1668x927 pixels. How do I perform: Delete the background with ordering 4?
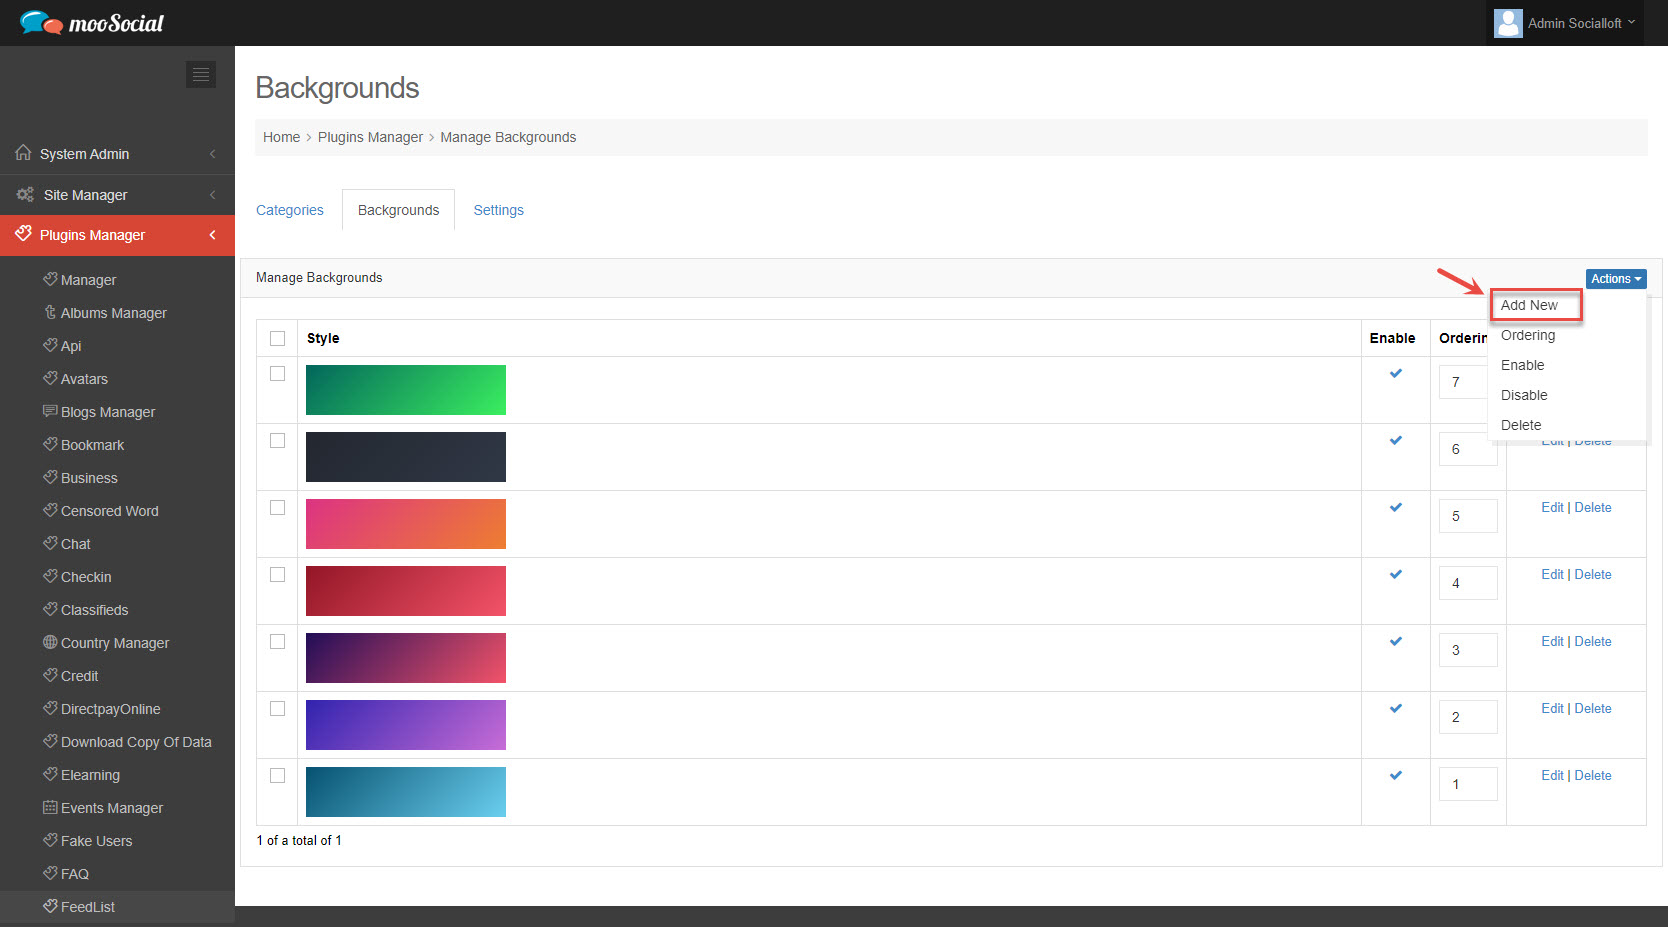(1593, 574)
